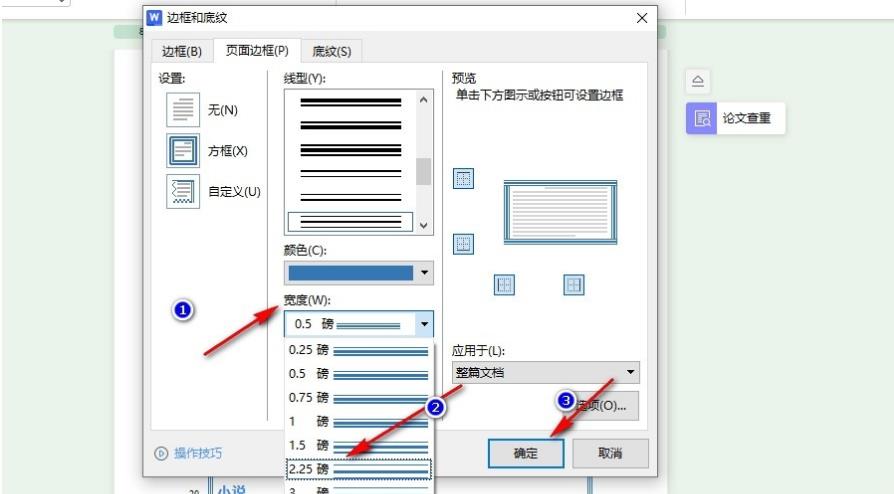Click the 论文查重 button in sidebar
Image resolution: width=894 pixels, height=494 pixels.
(x=735, y=118)
